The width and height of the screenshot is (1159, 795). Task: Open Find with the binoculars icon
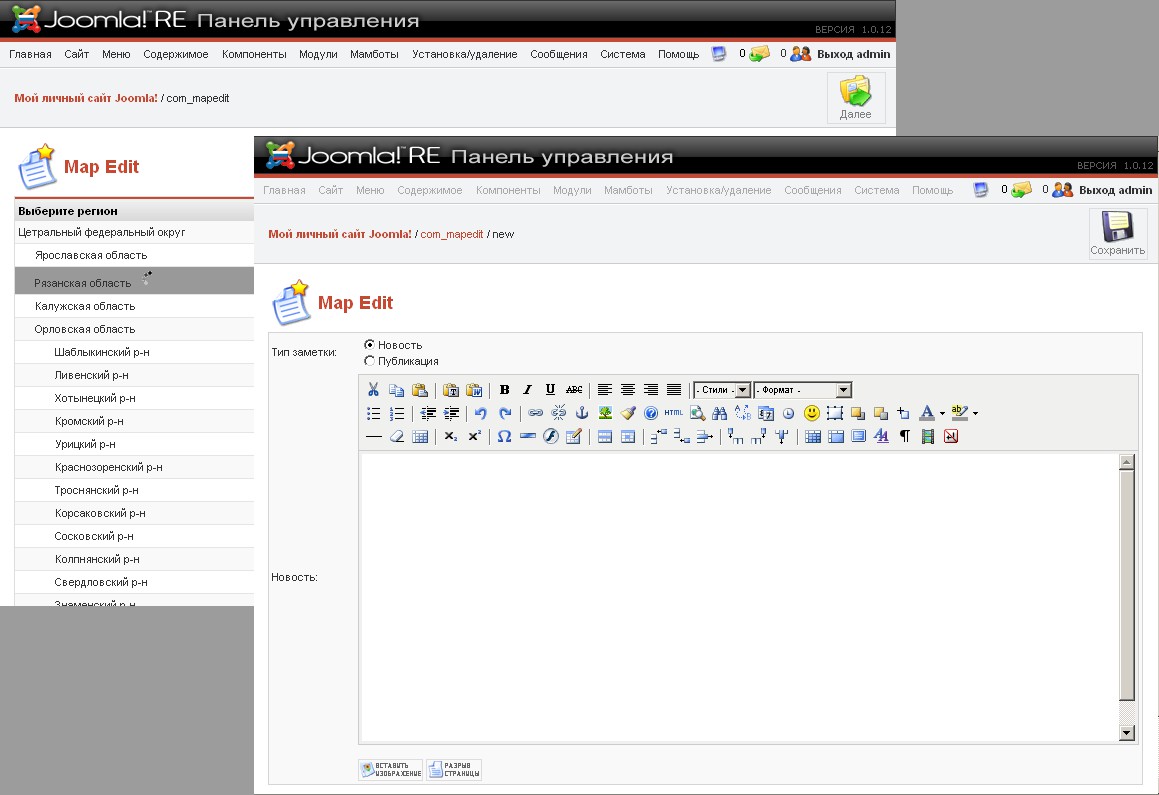click(x=719, y=413)
